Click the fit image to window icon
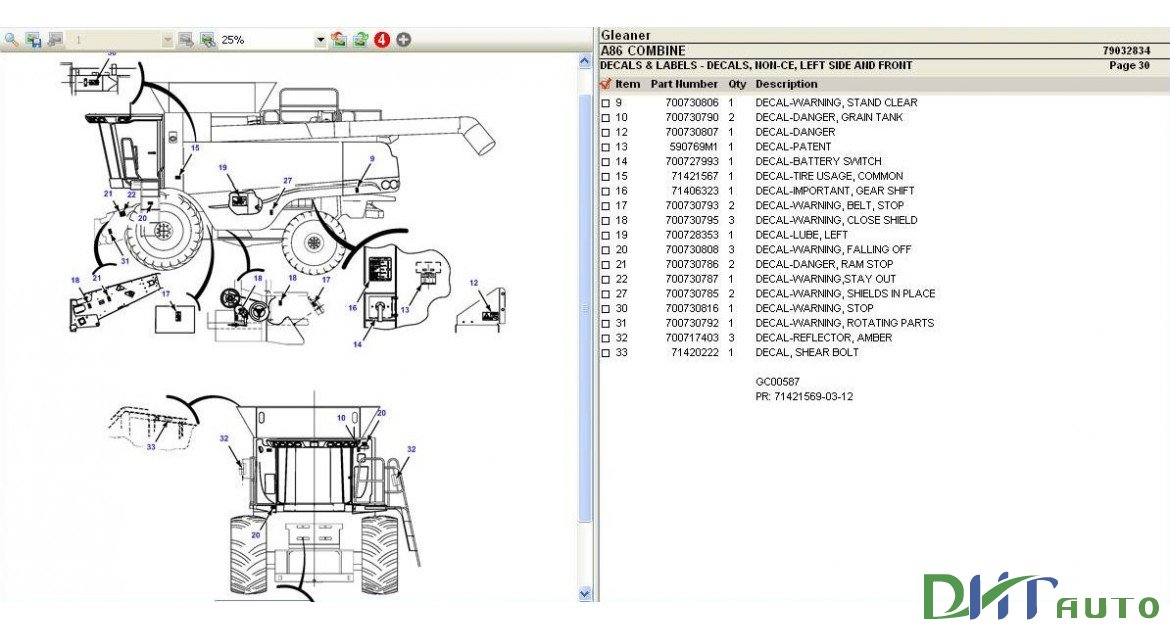The height and width of the screenshot is (630, 1170). coord(207,40)
